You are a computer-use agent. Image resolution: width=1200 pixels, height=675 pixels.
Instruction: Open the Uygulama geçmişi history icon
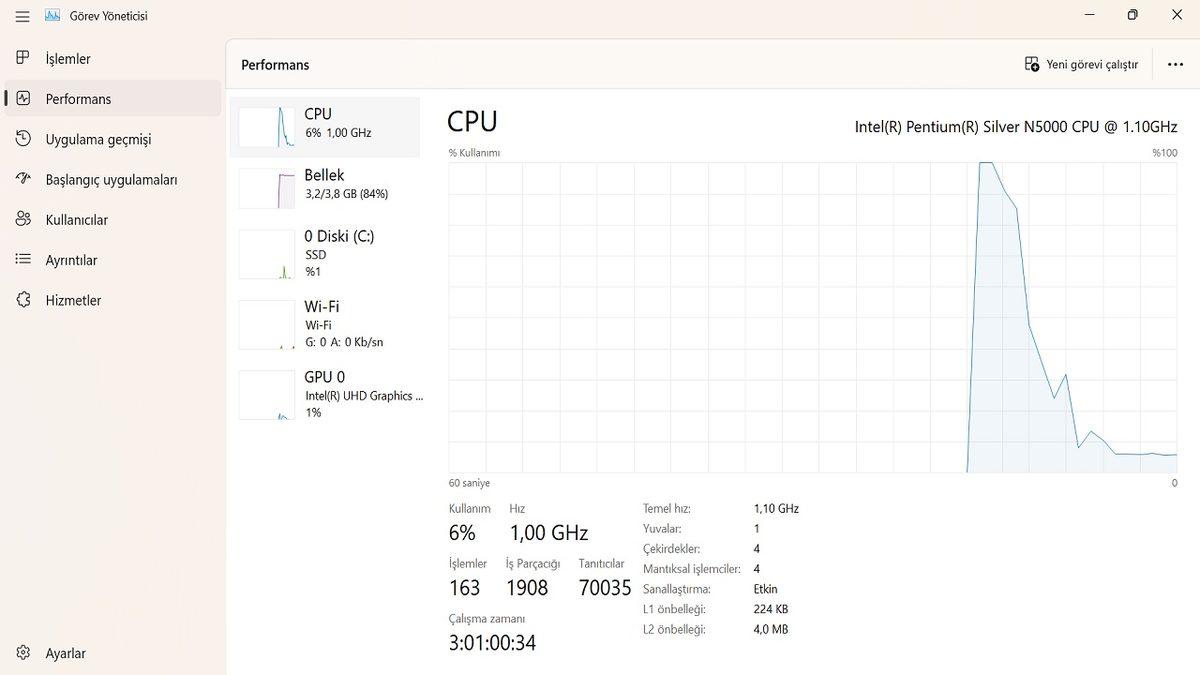point(23,139)
